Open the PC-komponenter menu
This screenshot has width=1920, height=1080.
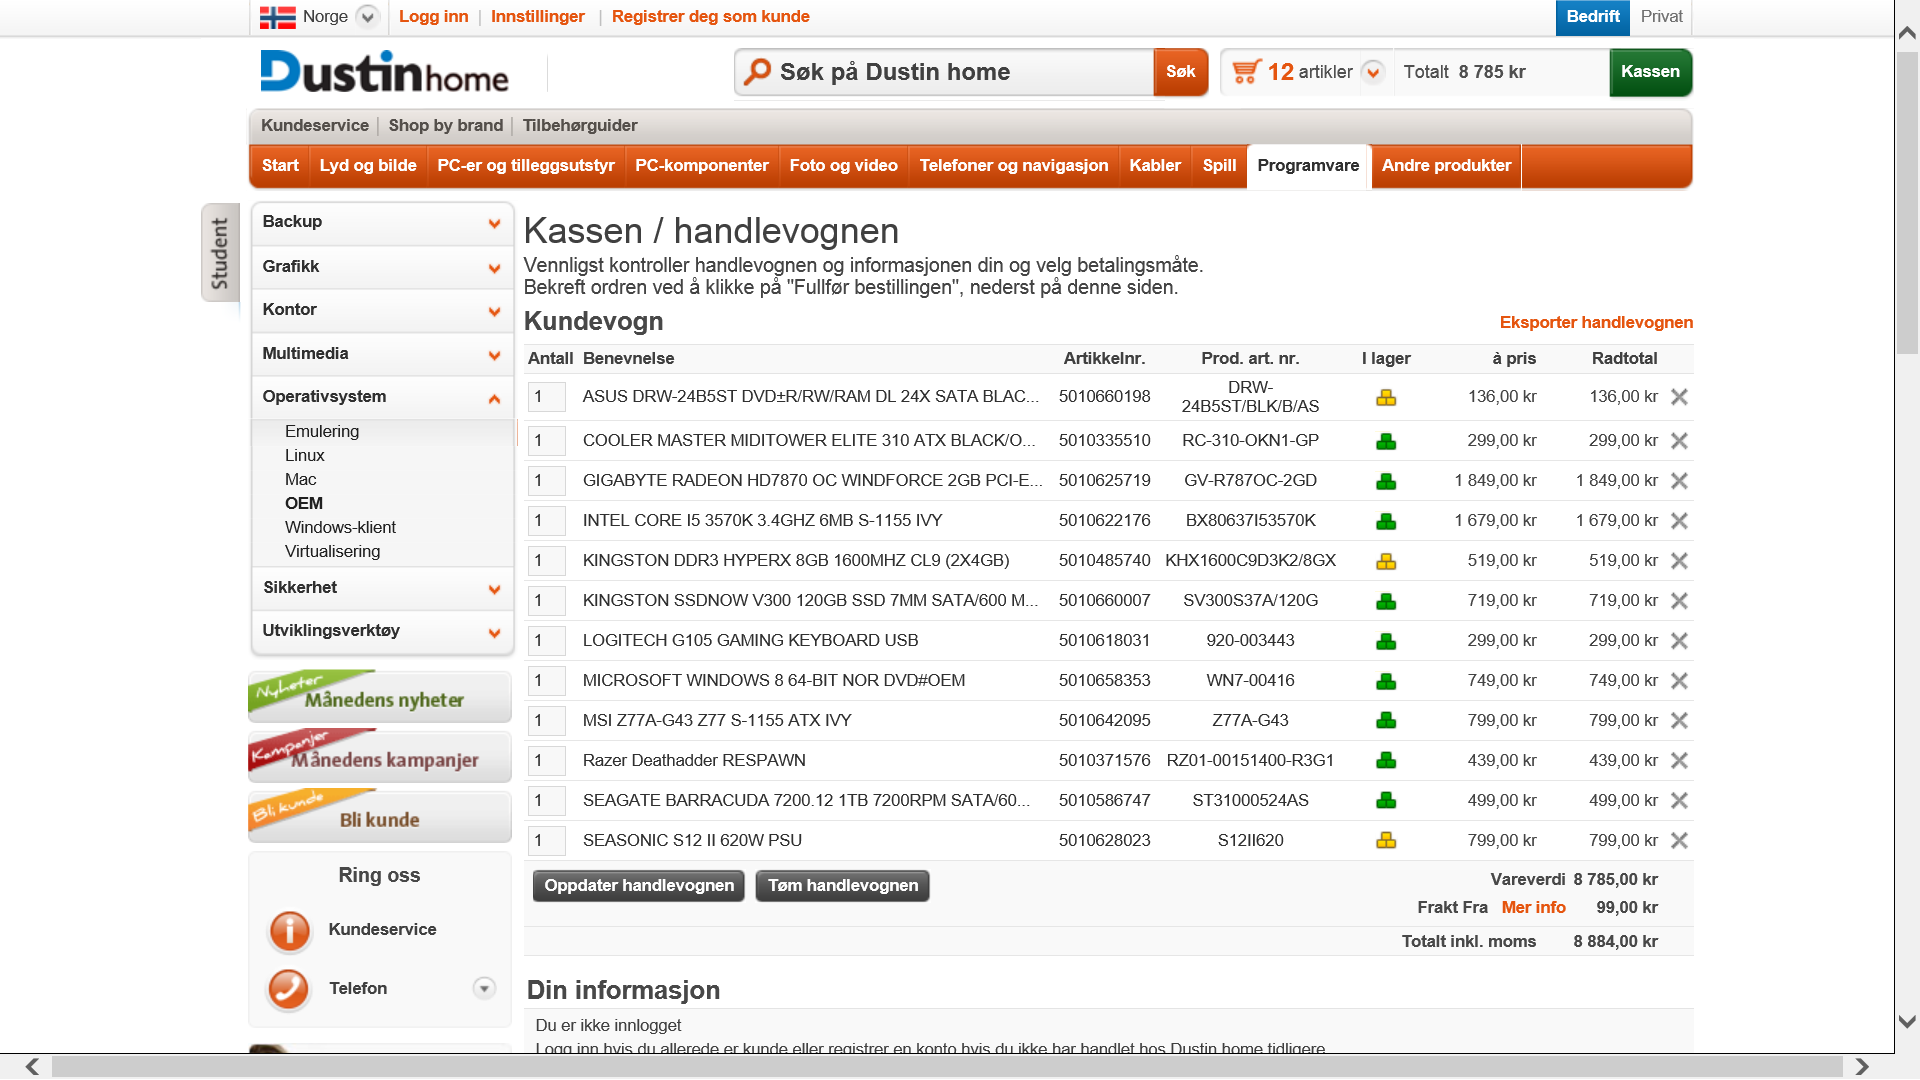click(x=701, y=166)
